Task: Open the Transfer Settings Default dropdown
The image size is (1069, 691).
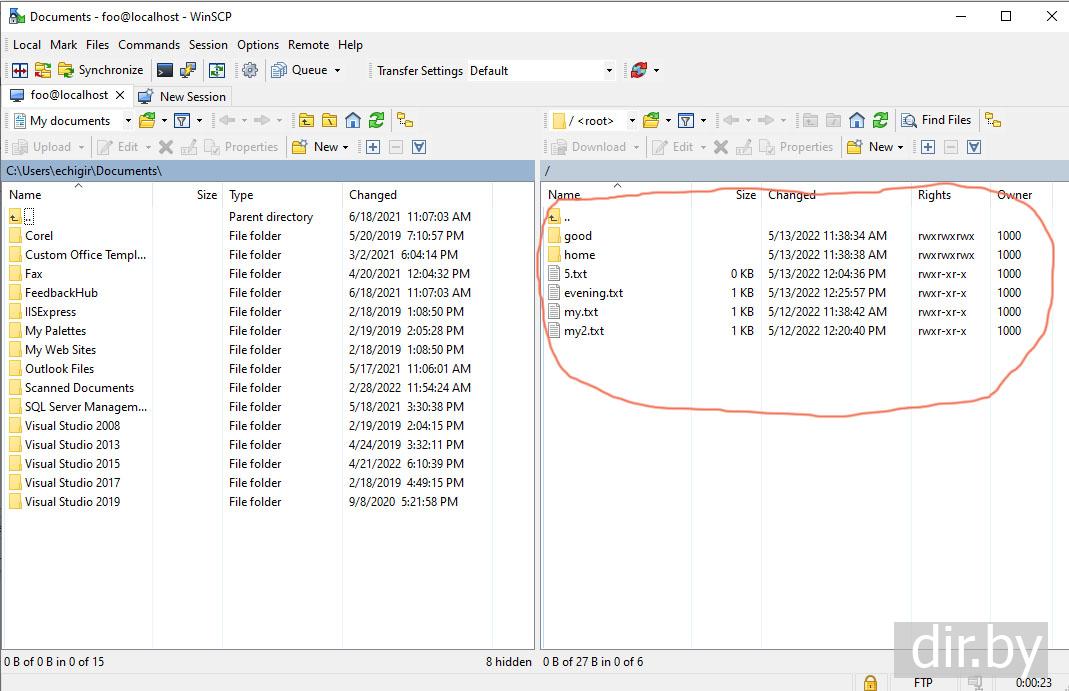Action: 608,71
